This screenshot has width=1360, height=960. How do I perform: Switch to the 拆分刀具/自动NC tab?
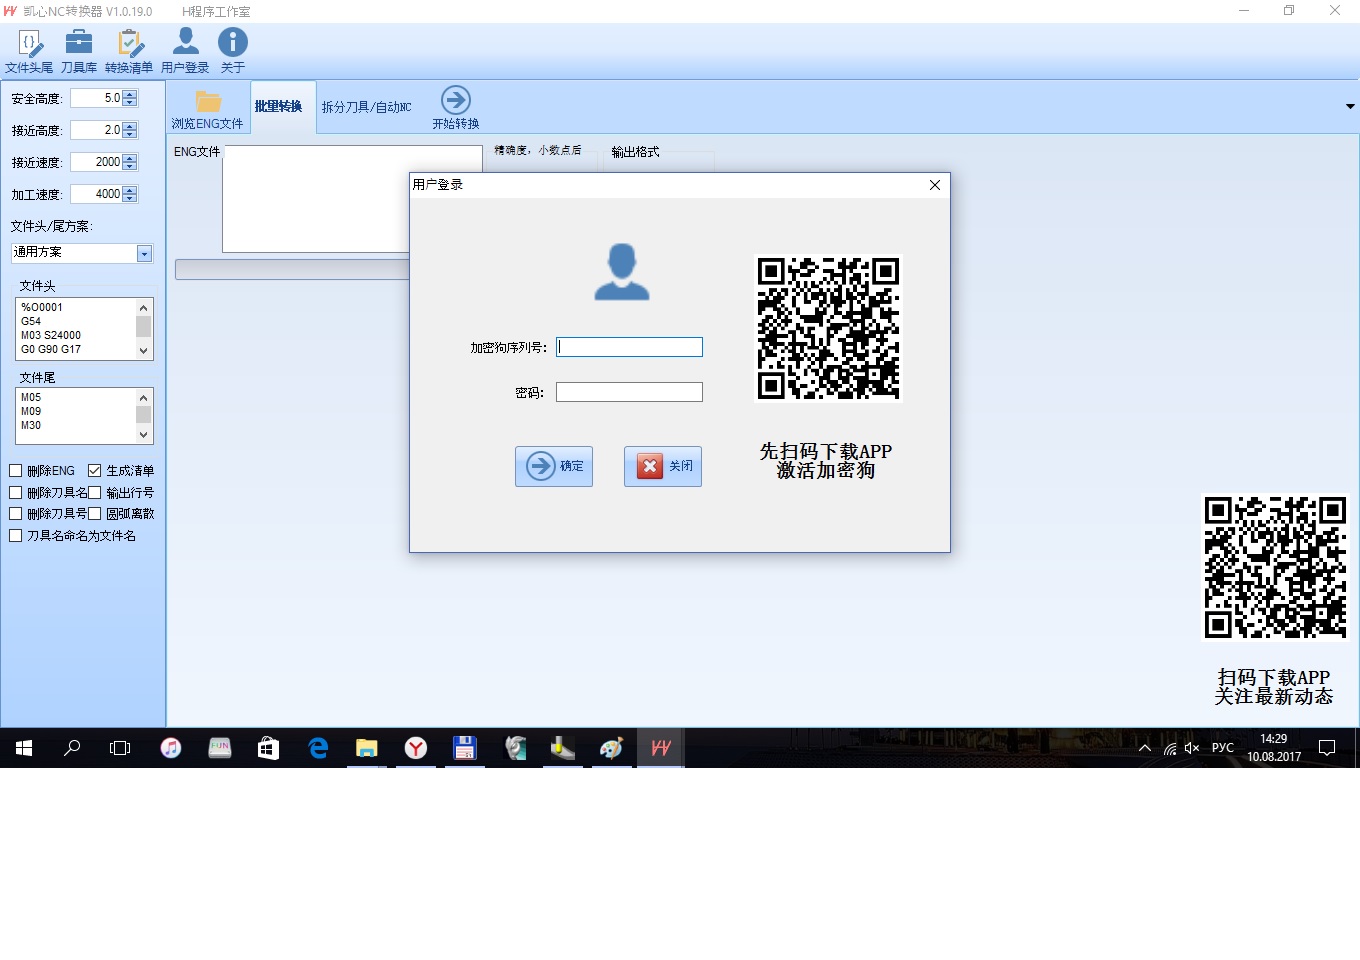coord(367,107)
